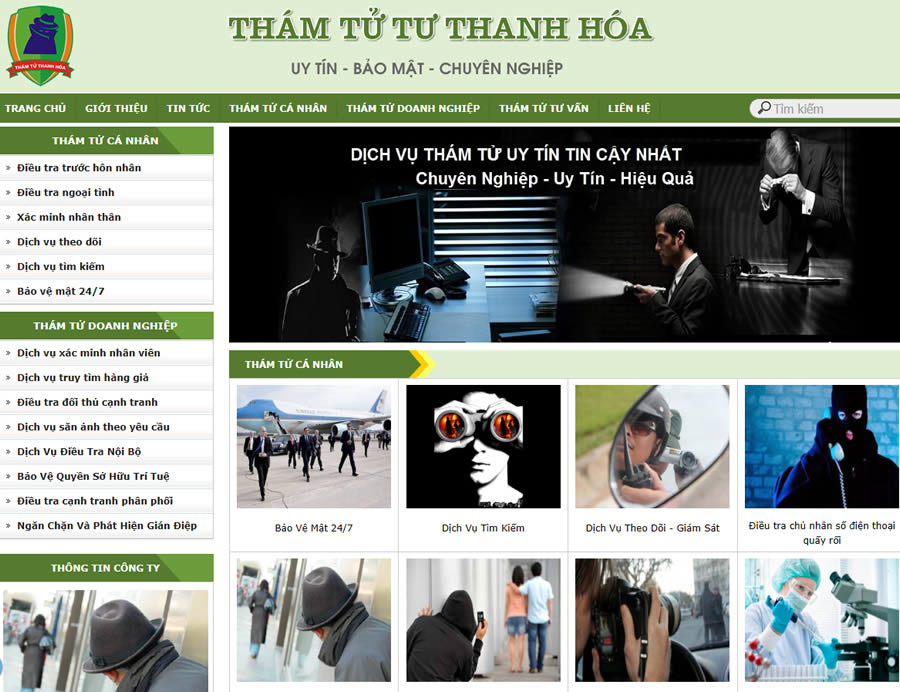The image size is (900, 692).
Task: Click the yellow chevron beside Thám Tử Cá Nhân heading
Action: pos(423,364)
